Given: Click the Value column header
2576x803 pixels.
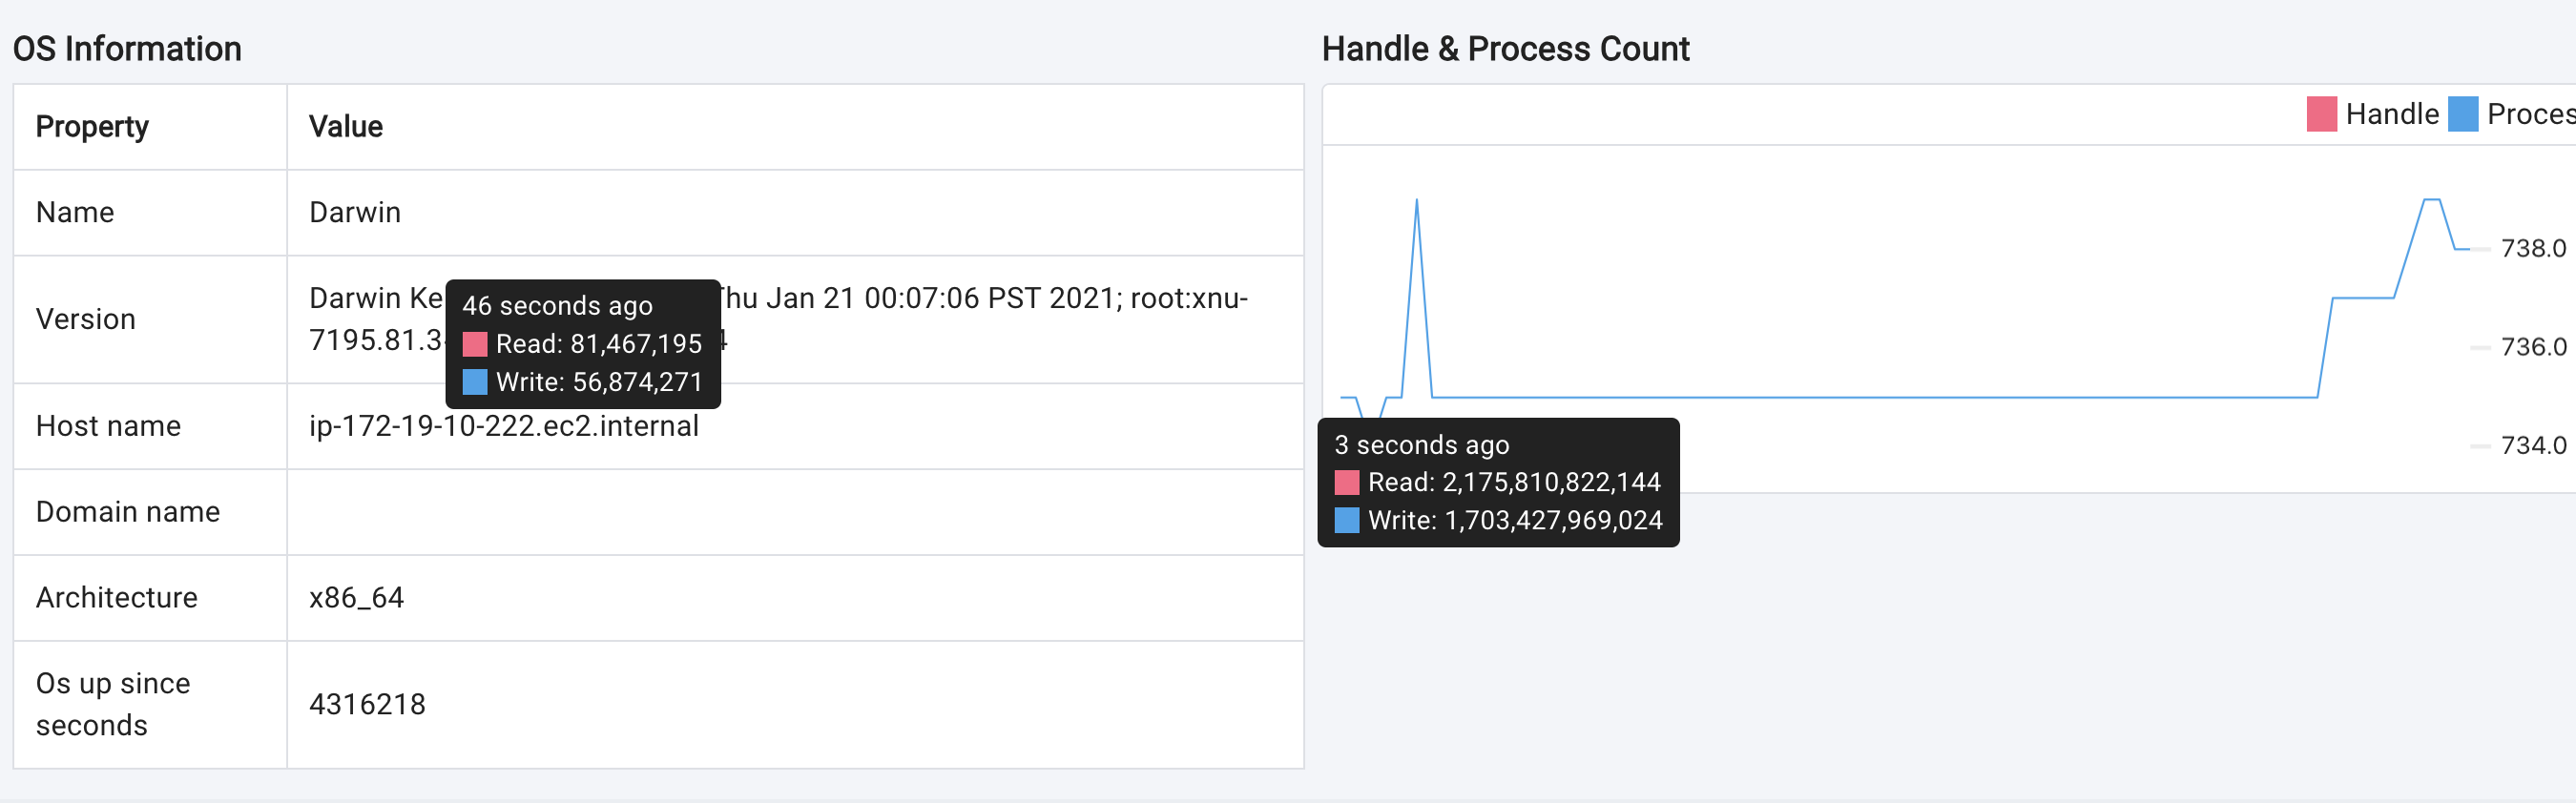Looking at the screenshot, I should click(x=346, y=127).
